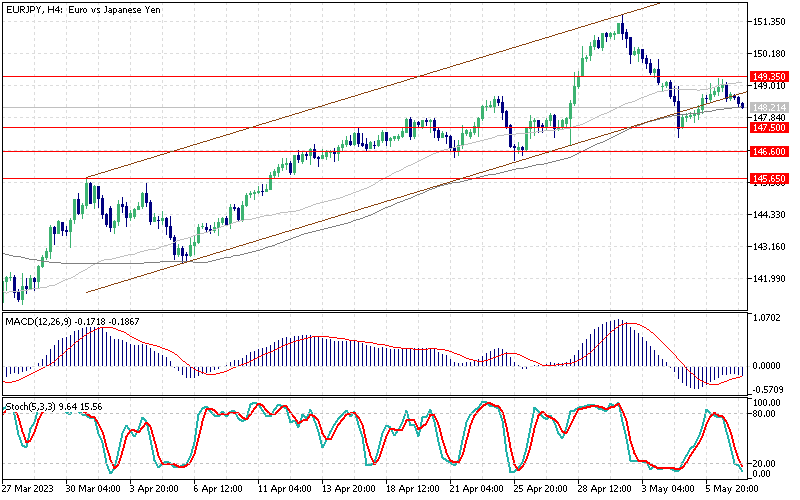
Task: Select the 149.350 red price level label
Action: tap(769, 77)
